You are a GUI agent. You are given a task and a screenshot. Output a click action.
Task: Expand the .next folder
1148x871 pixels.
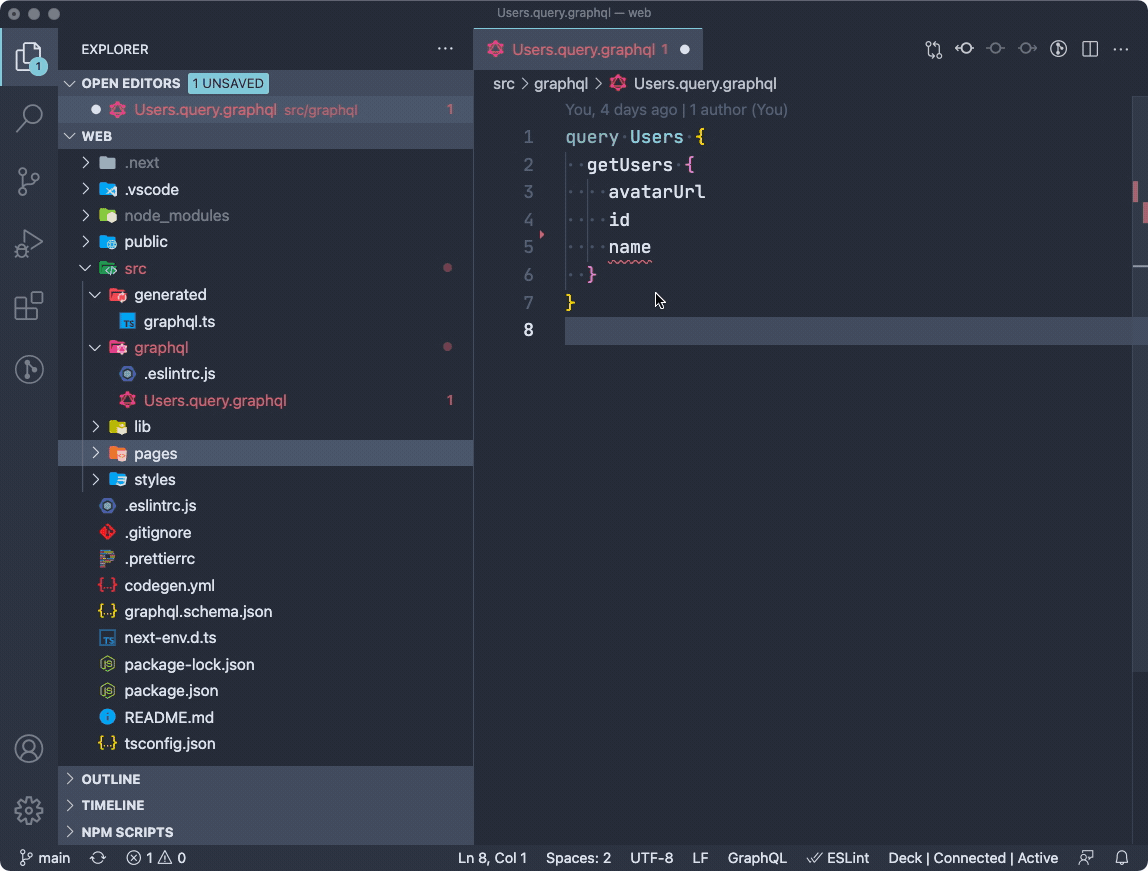tap(86, 162)
